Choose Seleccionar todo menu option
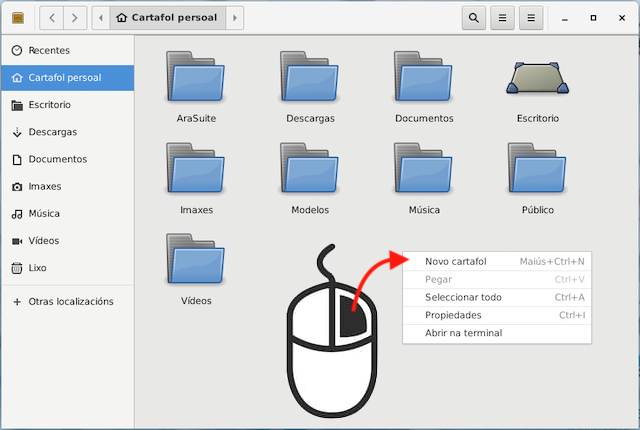The height and width of the screenshot is (430, 640). [x=463, y=297]
